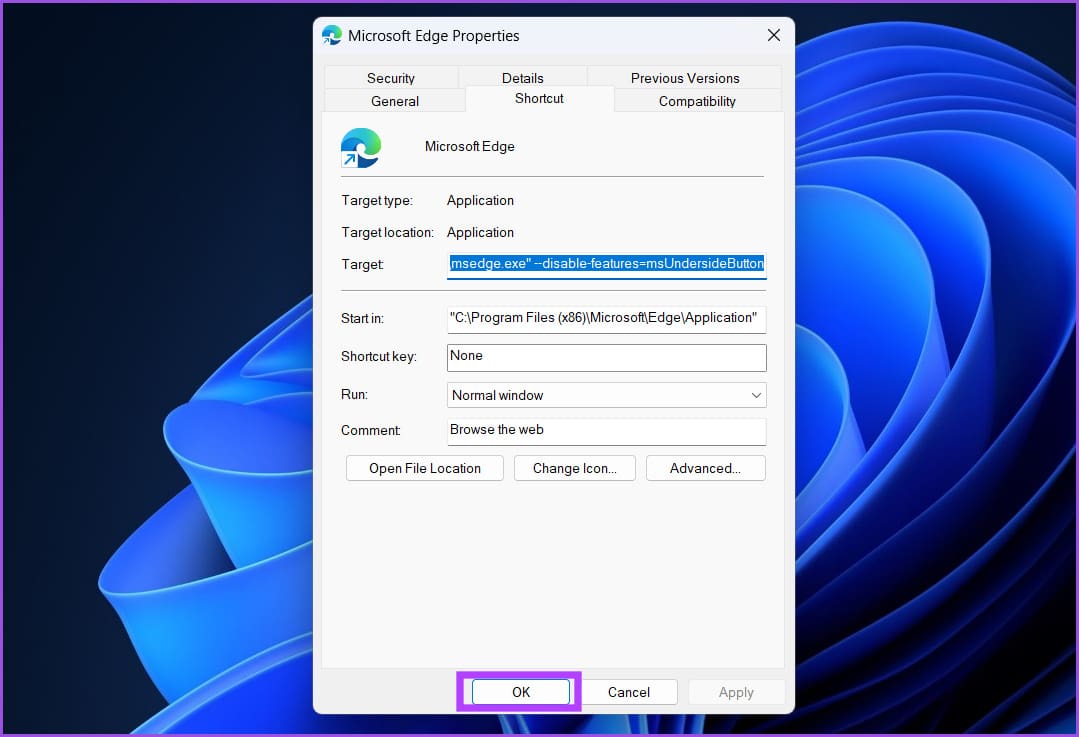This screenshot has width=1079, height=737.
Task: Click the Start in: label
Action: tap(362, 318)
